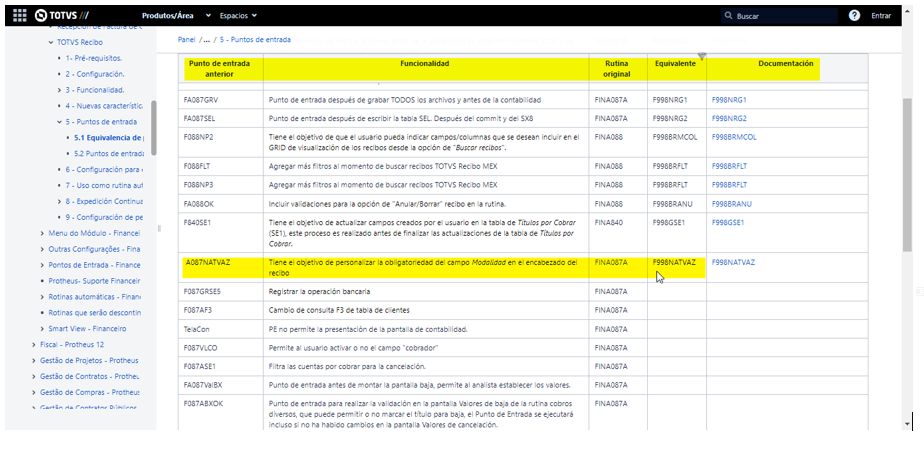This screenshot has height=454, width=924.
Task: Collapse the 5 - Puntos de entrada node
Action: click(x=60, y=122)
